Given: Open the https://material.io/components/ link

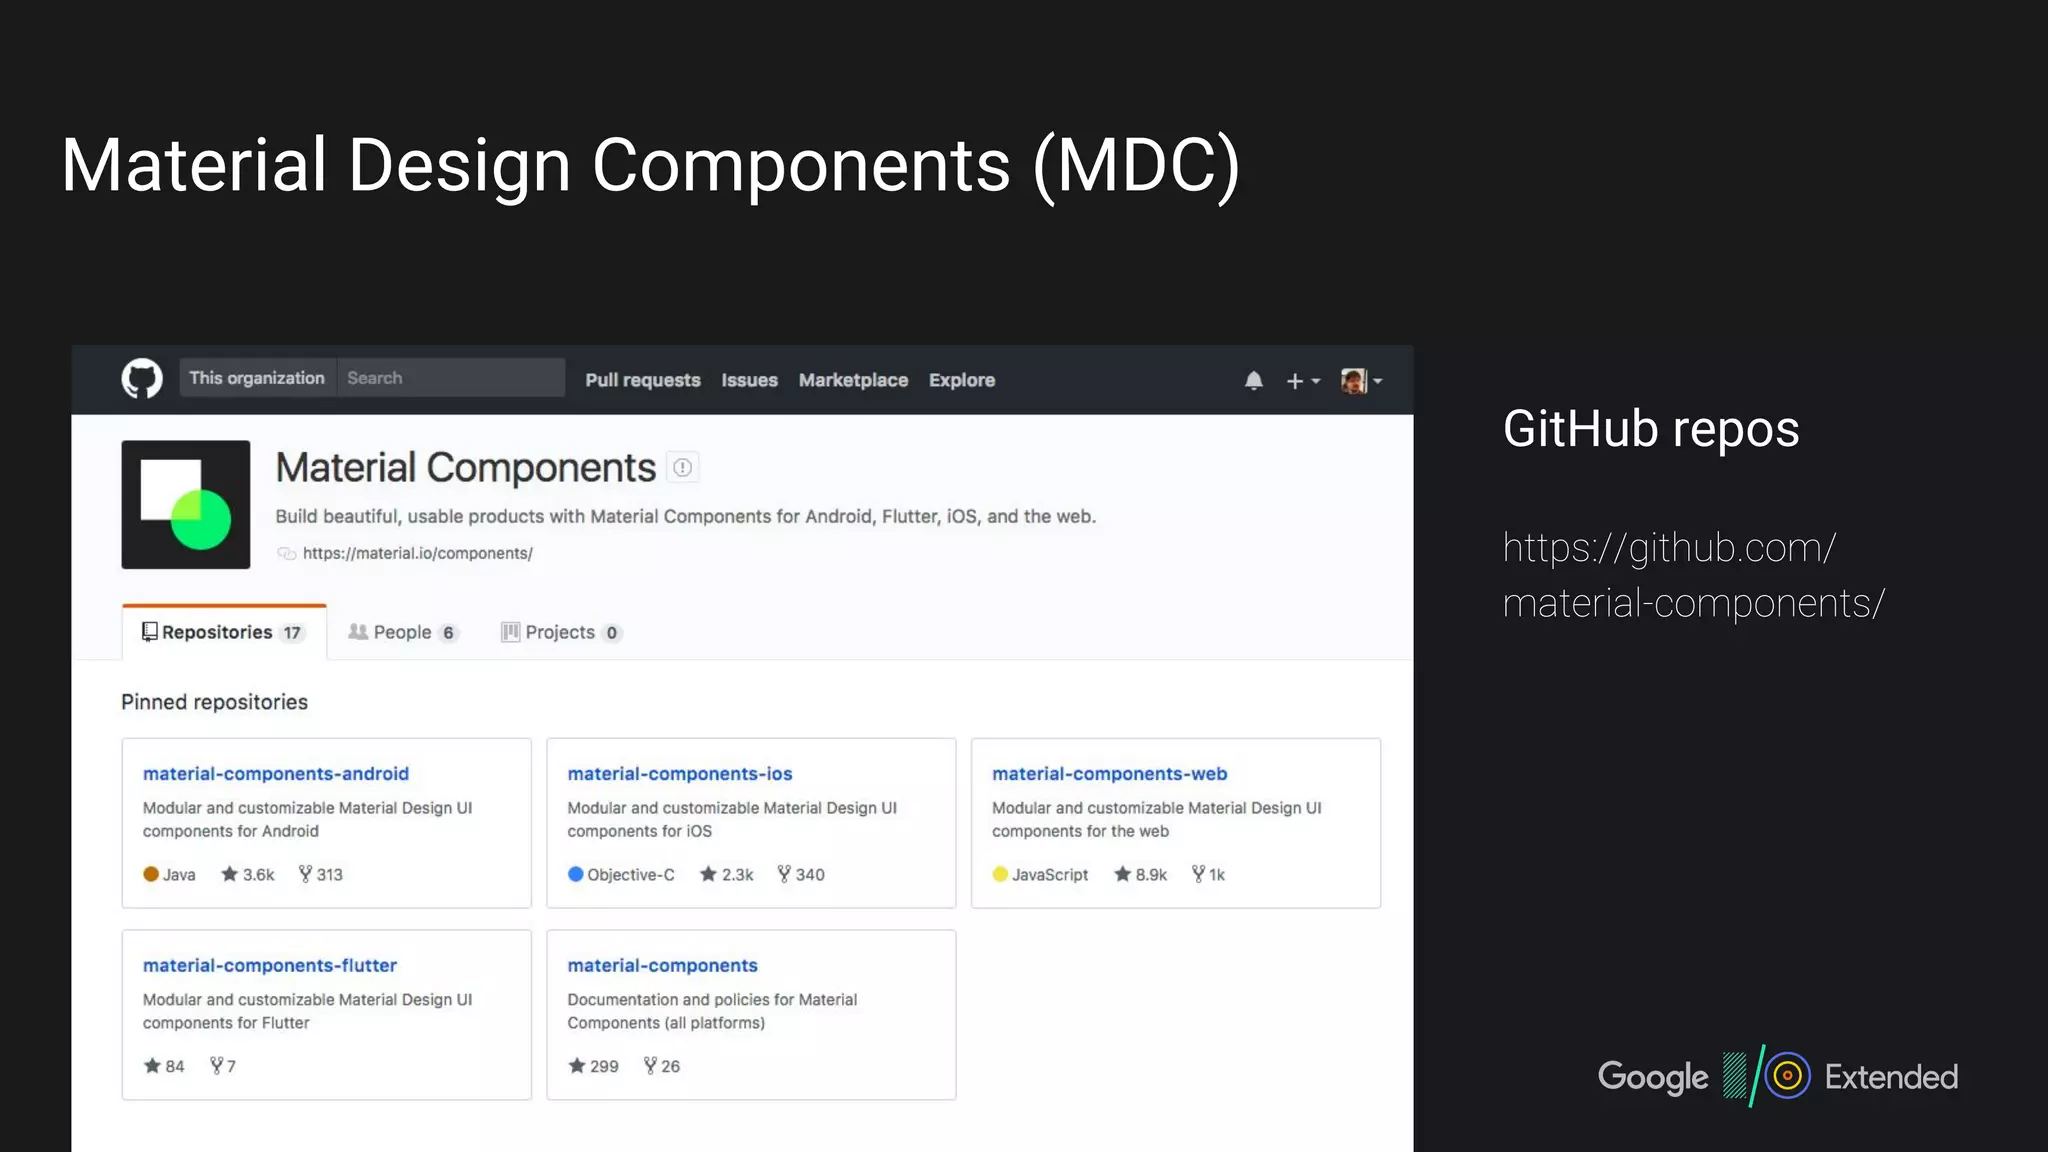Looking at the screenshot, I should click(418, 553).
